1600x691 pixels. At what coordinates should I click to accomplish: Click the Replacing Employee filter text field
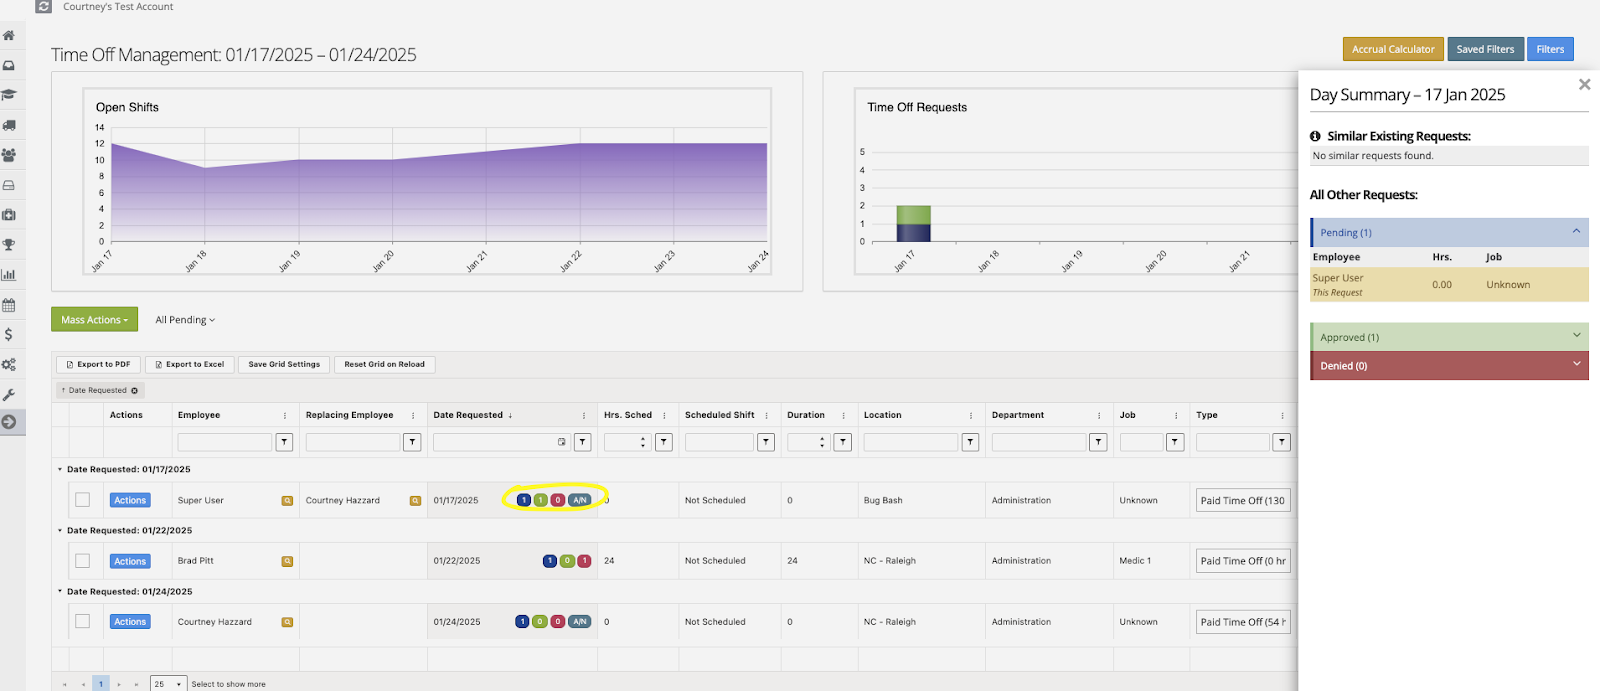pyautogui.click(x=352, y=442)
